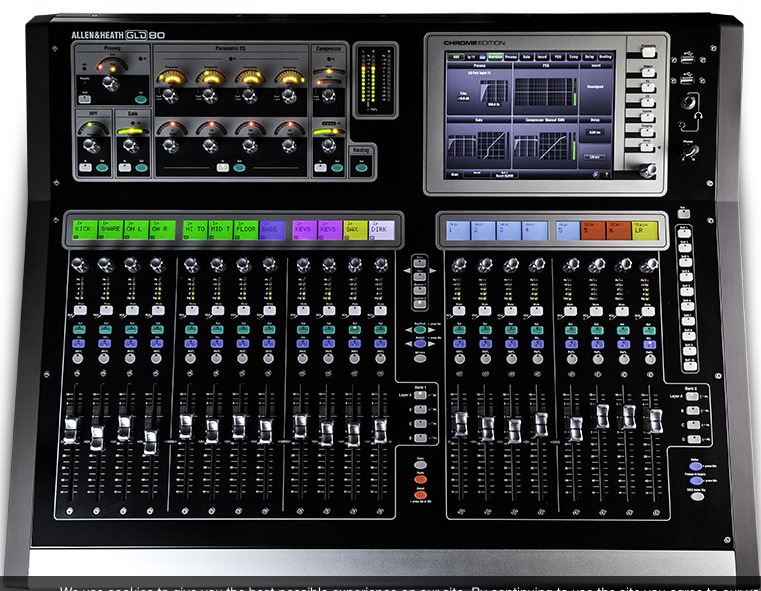
Task: Click the KICK channel fader
Action: point(71,431)
